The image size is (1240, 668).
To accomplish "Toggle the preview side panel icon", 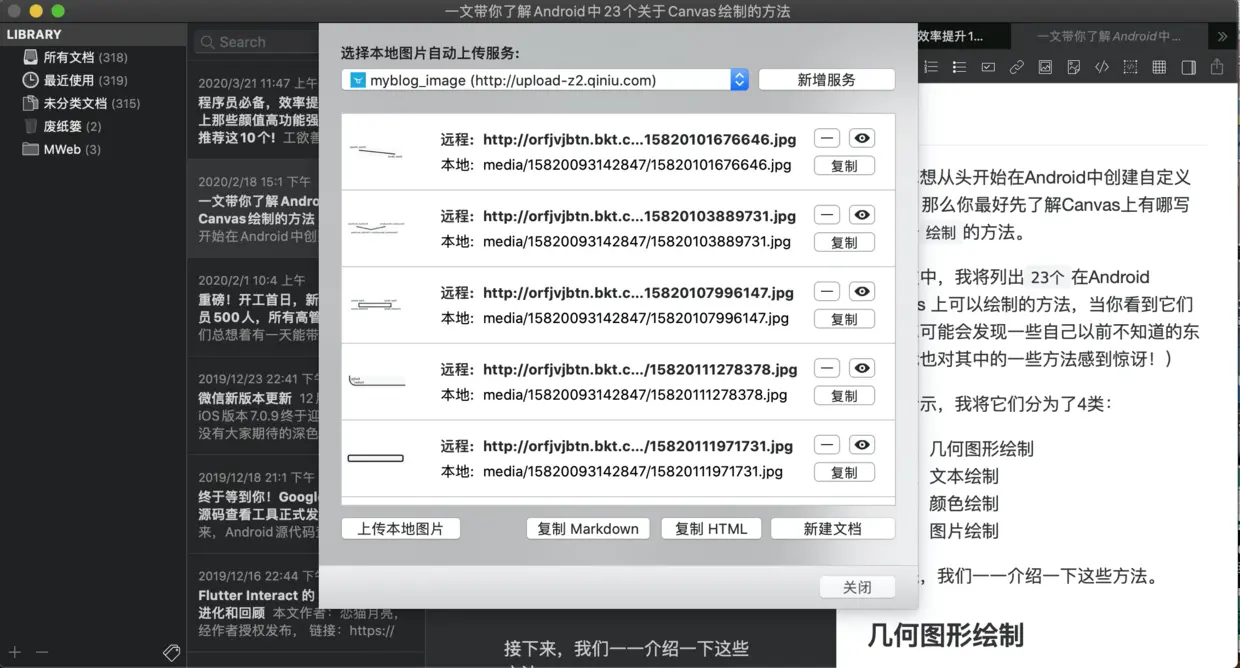I will (x=1188, y=67).
